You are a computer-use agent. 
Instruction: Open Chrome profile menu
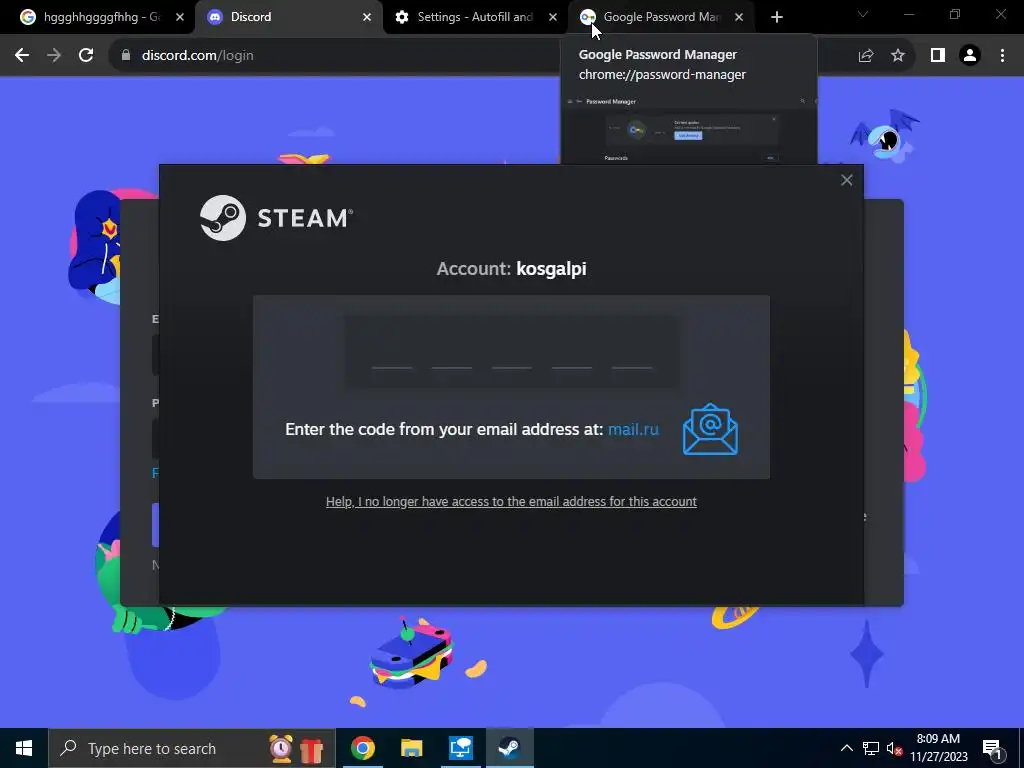click(x=970, y=56)
